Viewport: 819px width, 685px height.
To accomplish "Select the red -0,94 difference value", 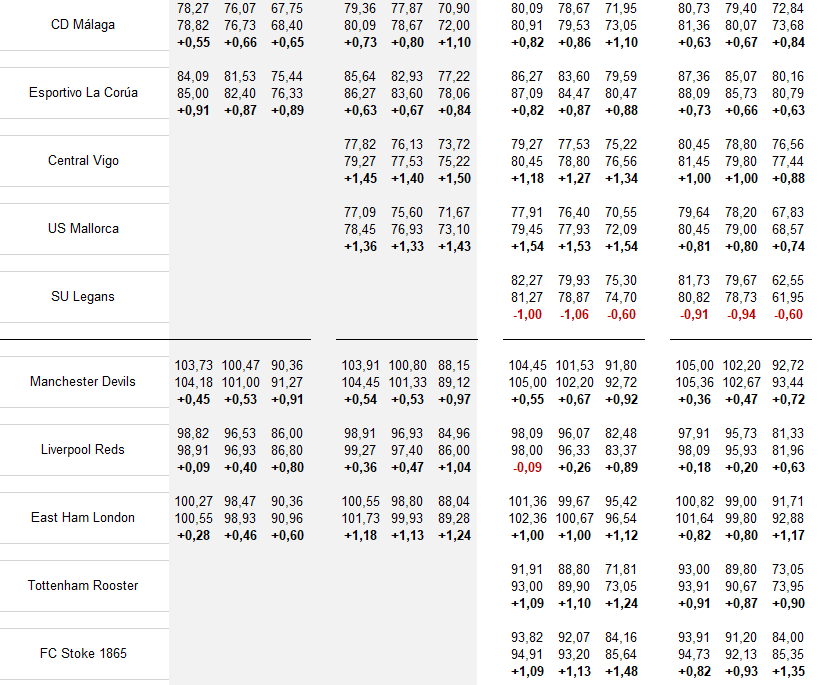I will point(741,315).
